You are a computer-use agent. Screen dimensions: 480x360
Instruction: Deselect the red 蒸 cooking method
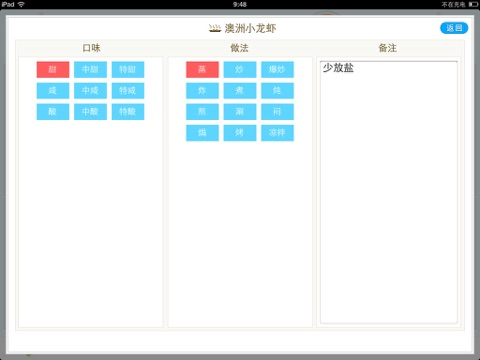[202, 69]
